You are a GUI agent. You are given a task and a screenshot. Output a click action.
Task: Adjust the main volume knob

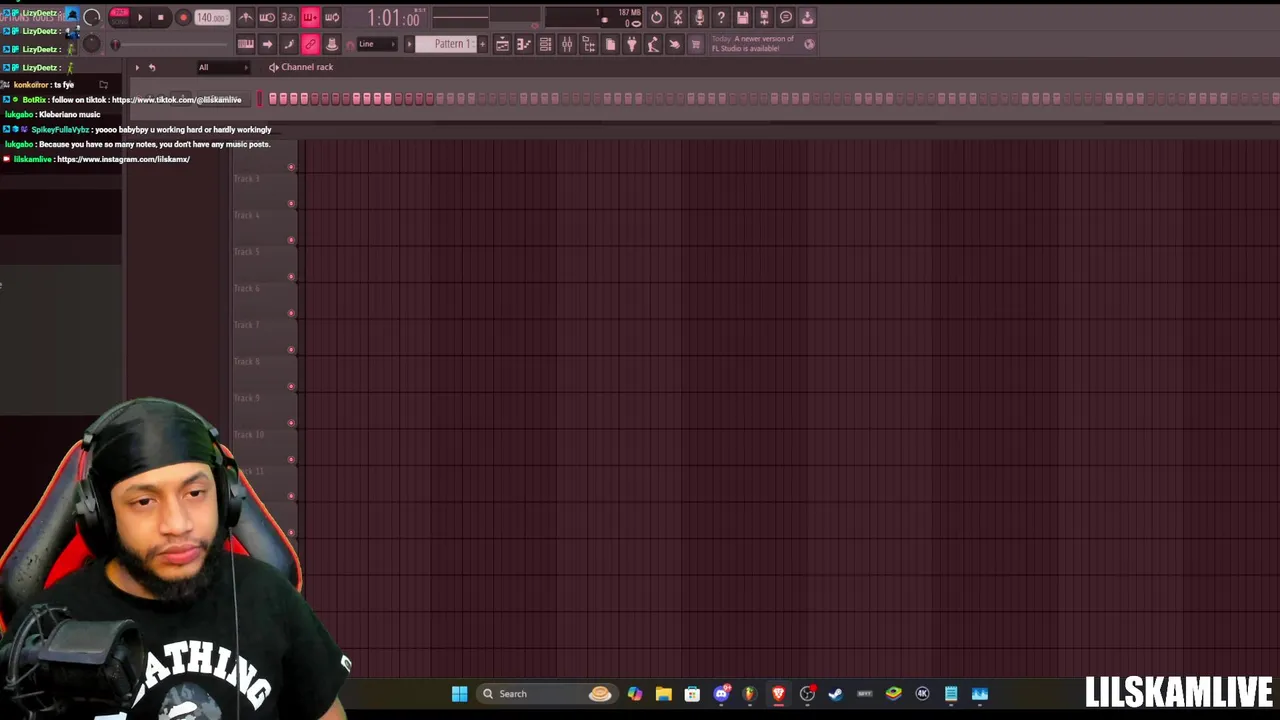tap(91, 17)
